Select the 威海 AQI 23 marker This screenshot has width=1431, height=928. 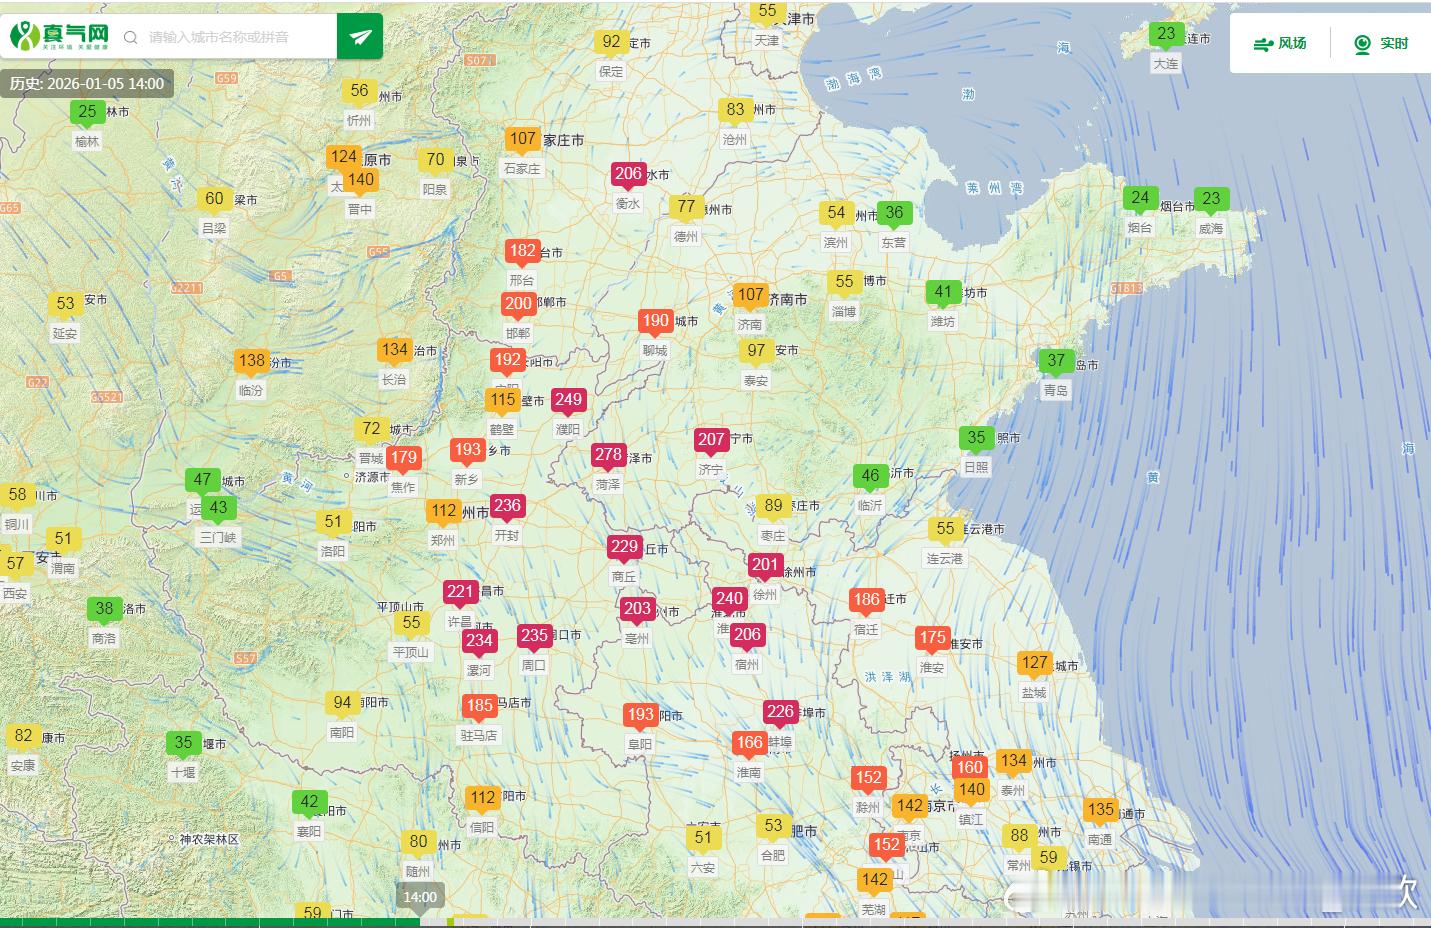pyautogui.click(x=1211, y=200)
